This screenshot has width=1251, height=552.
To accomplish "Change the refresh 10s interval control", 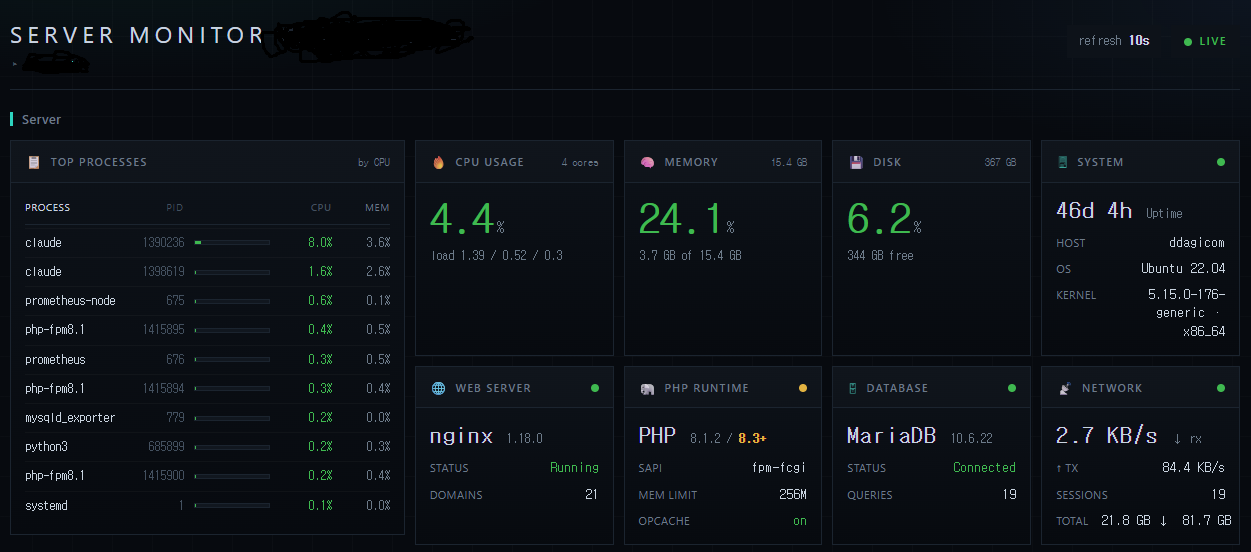I will (1114, 41).
